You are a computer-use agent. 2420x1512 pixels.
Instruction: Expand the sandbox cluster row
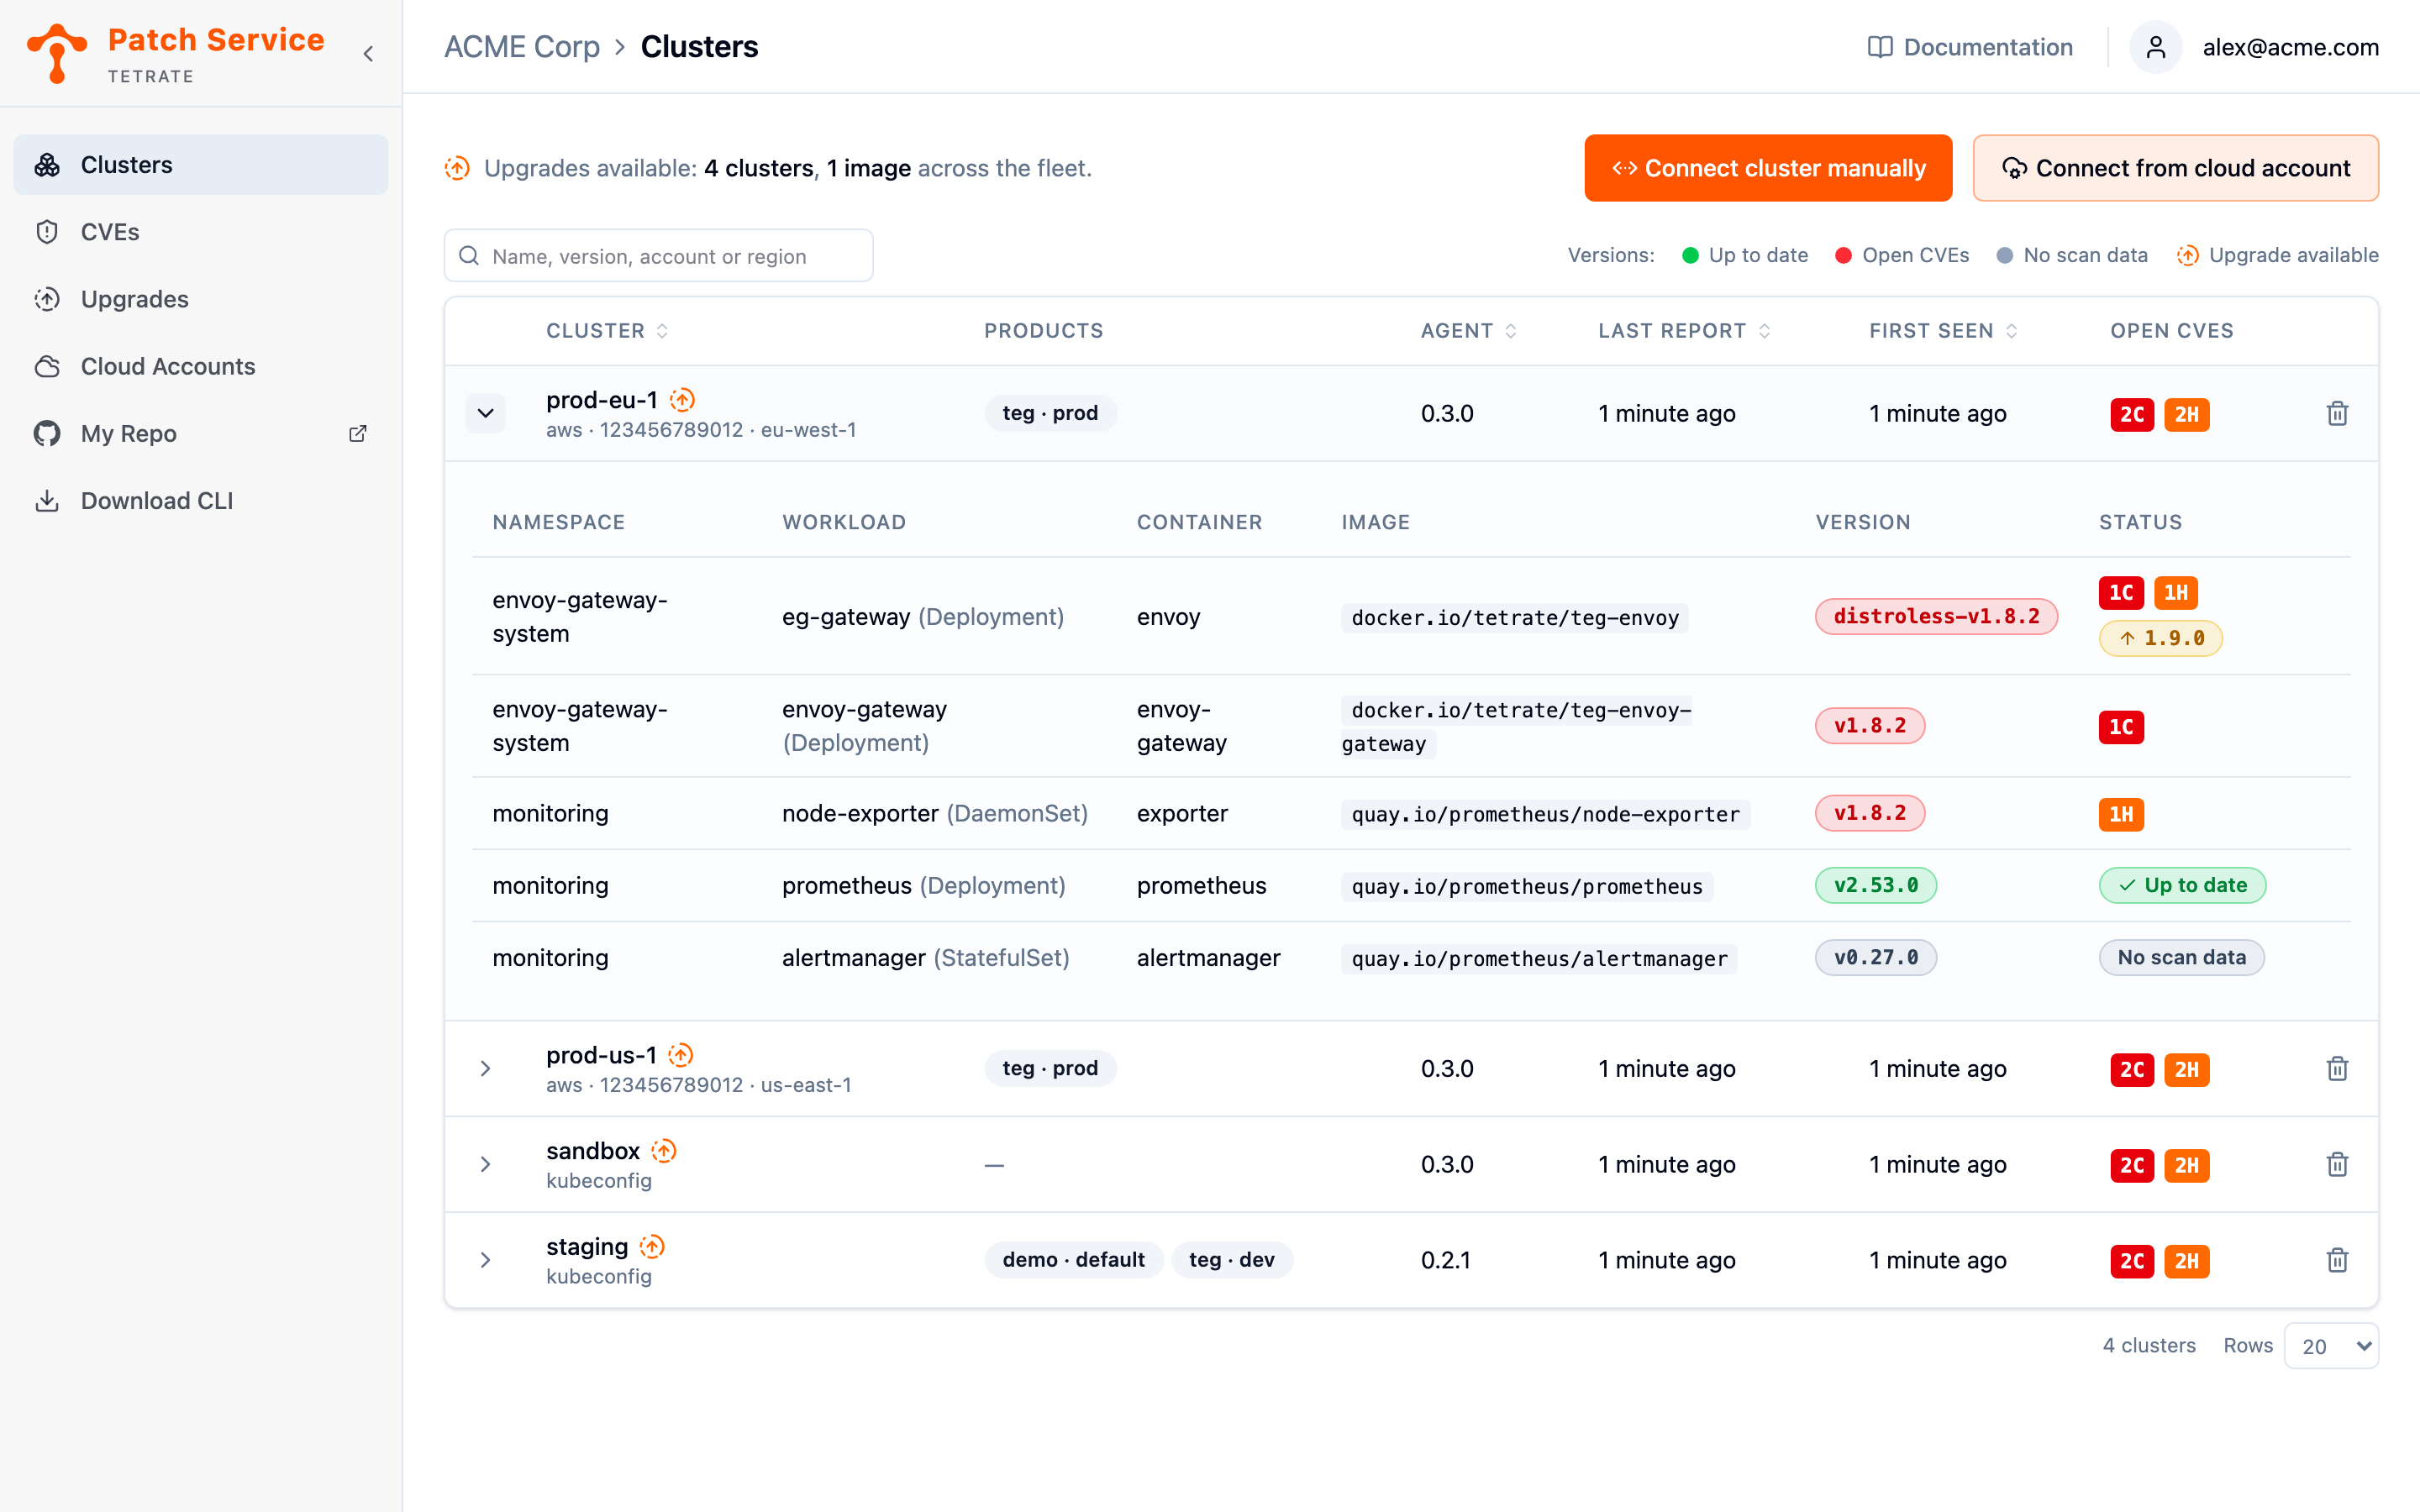point(486,1164)
